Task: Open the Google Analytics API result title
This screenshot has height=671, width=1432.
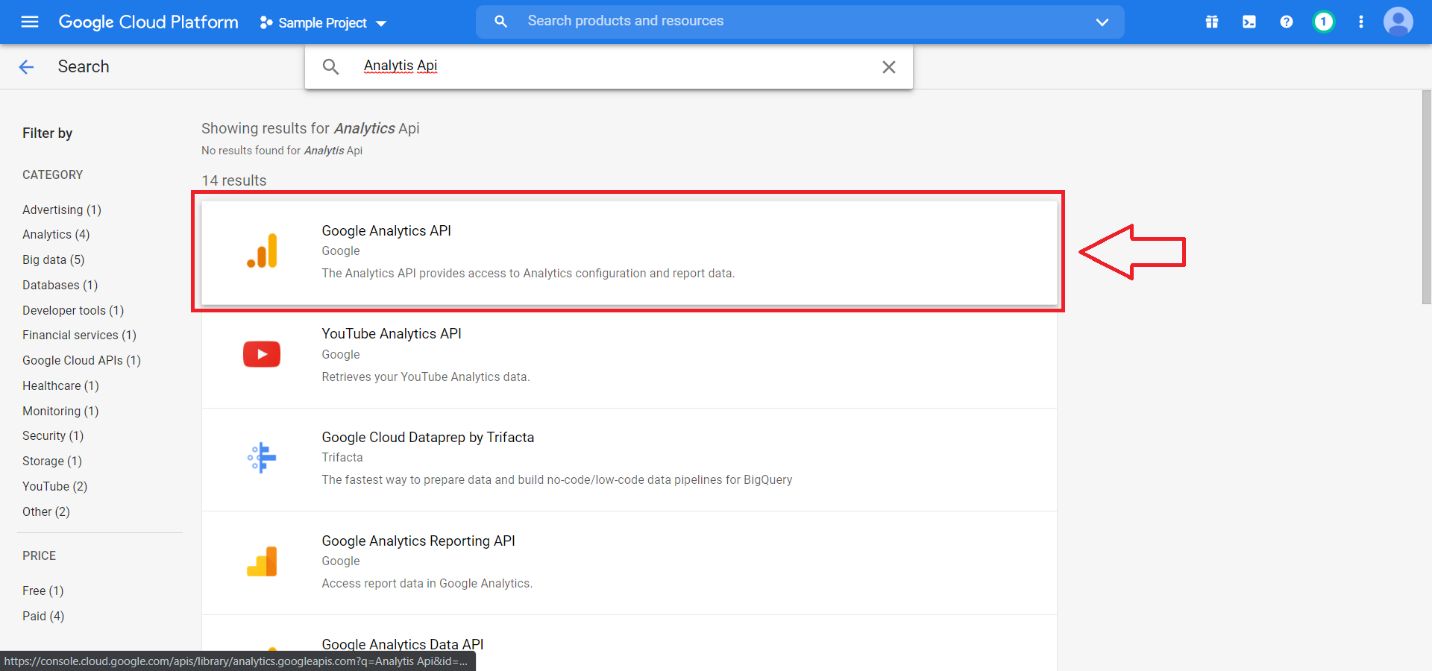Action: [x=386, y=231]
